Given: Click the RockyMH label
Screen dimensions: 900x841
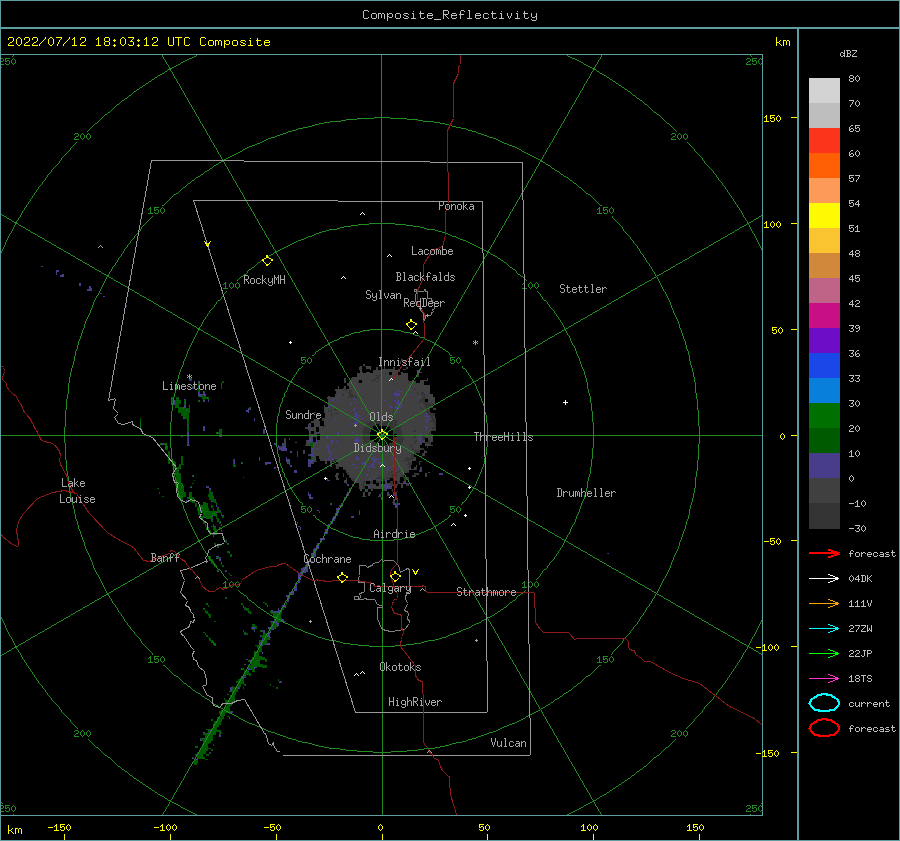Looking at the screenshot, I should (x=264, y=280).
